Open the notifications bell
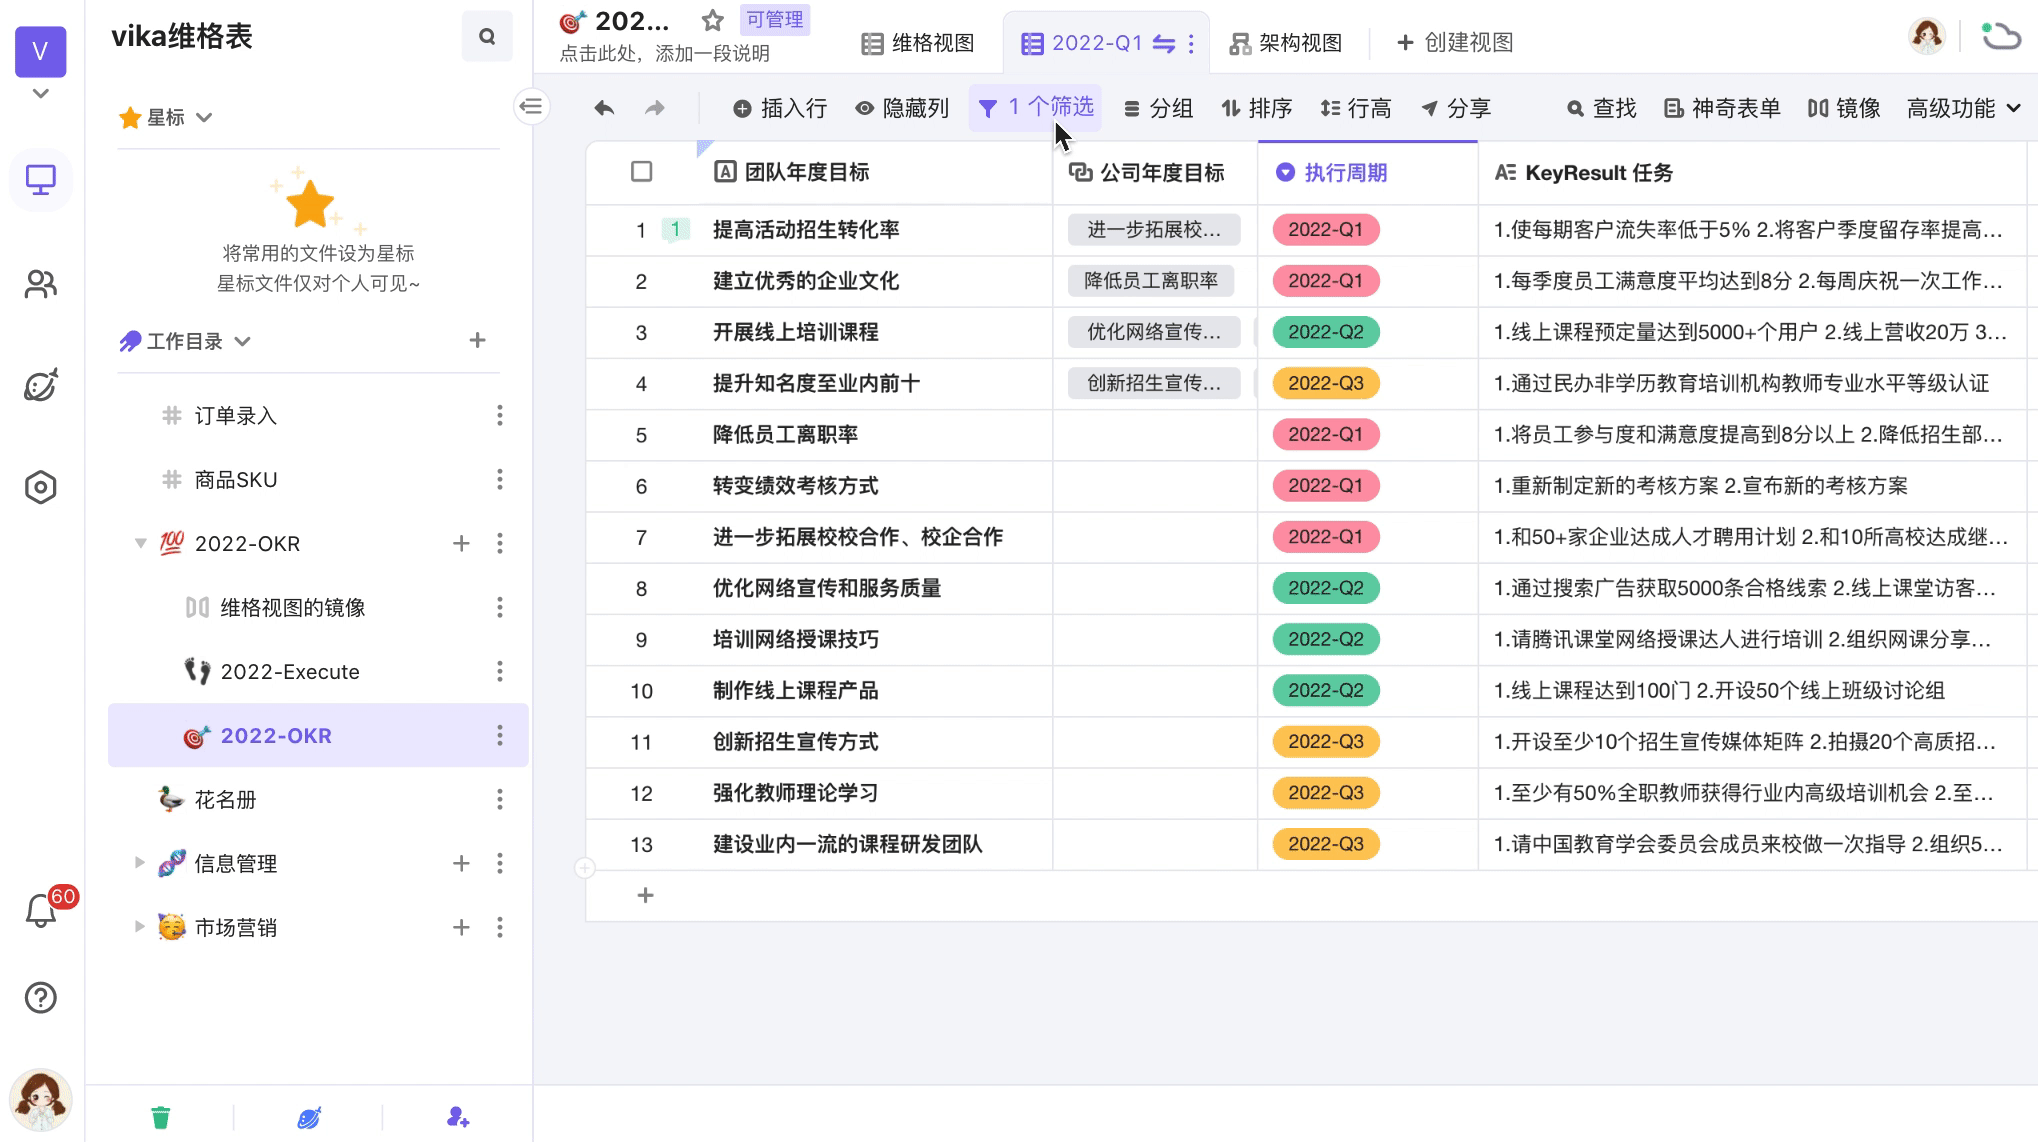The image size is (2038, 1142). [x=40, y=911]
